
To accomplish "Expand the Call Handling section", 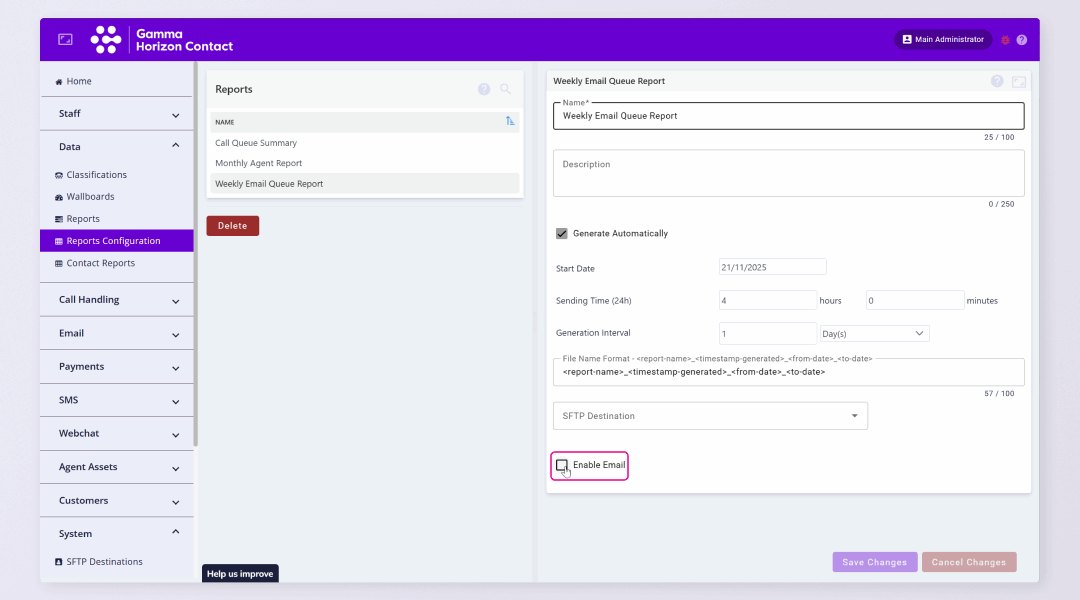I will [x=116, y=299].
